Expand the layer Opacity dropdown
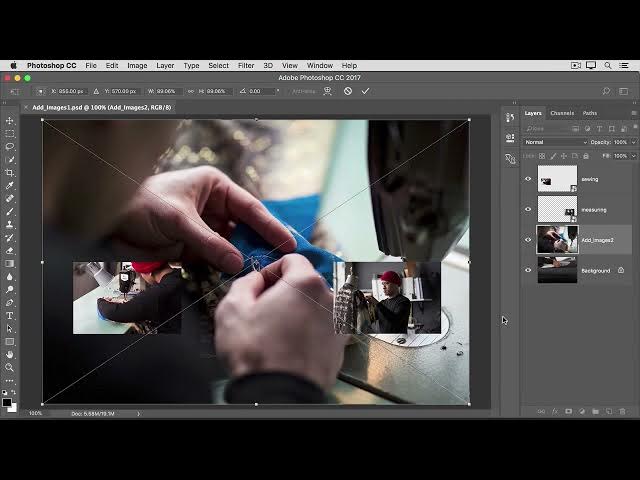Viewport: 640px width, 480px height. pos(631,142)
